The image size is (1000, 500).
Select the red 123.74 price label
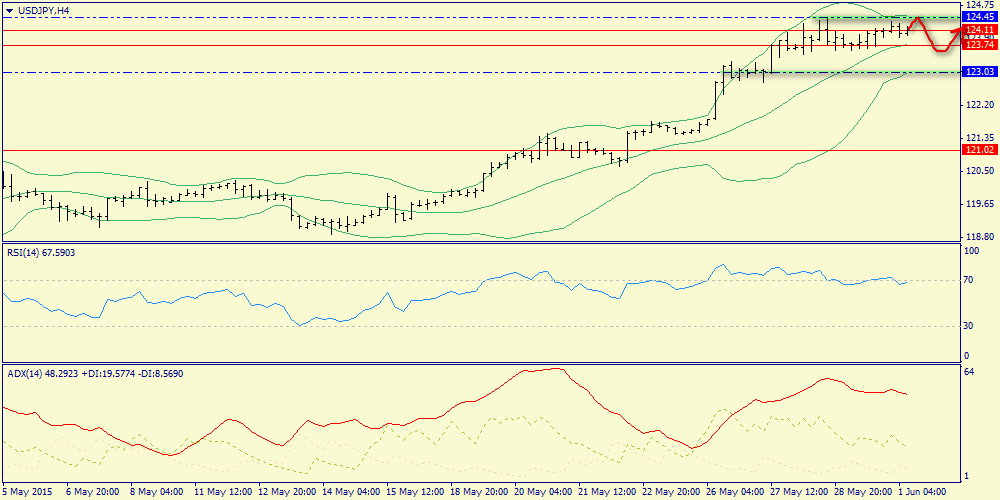982,45
